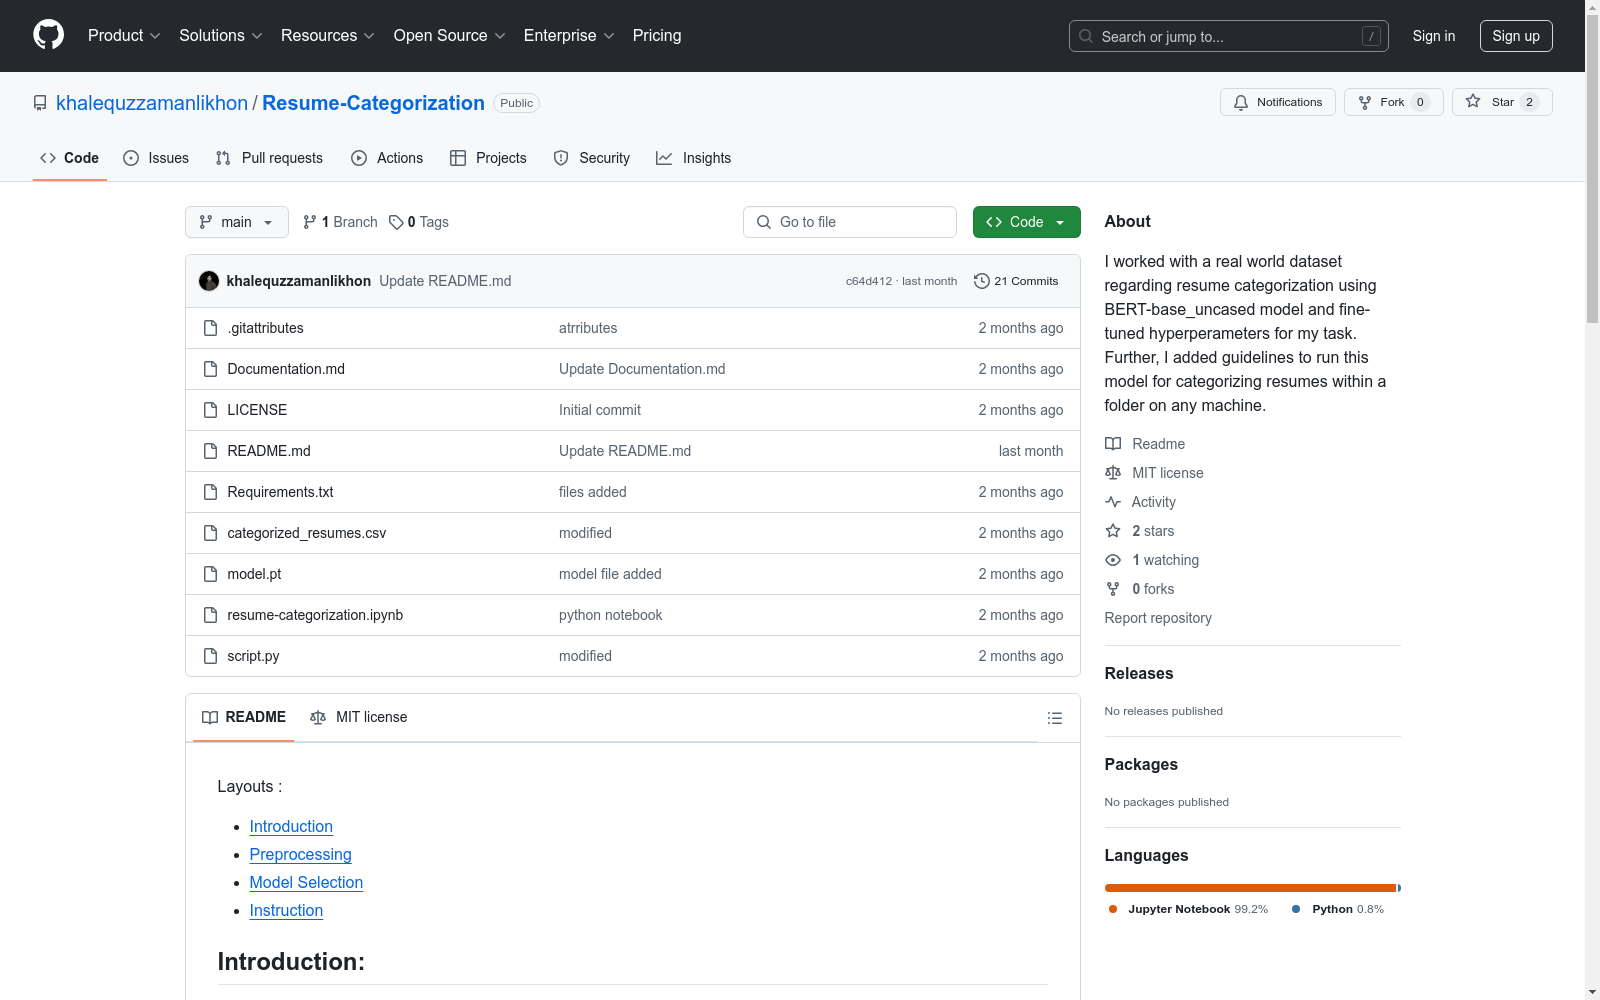The image size is (1600, 1000).
Task: Click the Go to file search field
Action: [x=850, y=222]
